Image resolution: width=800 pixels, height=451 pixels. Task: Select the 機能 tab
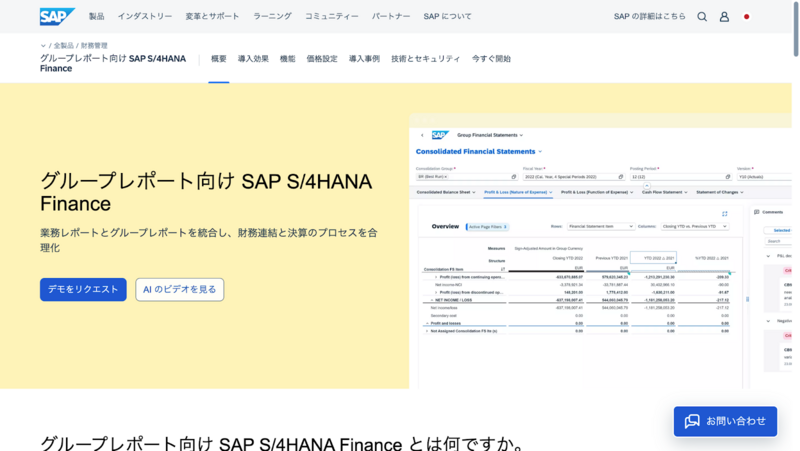pos(288,59)
